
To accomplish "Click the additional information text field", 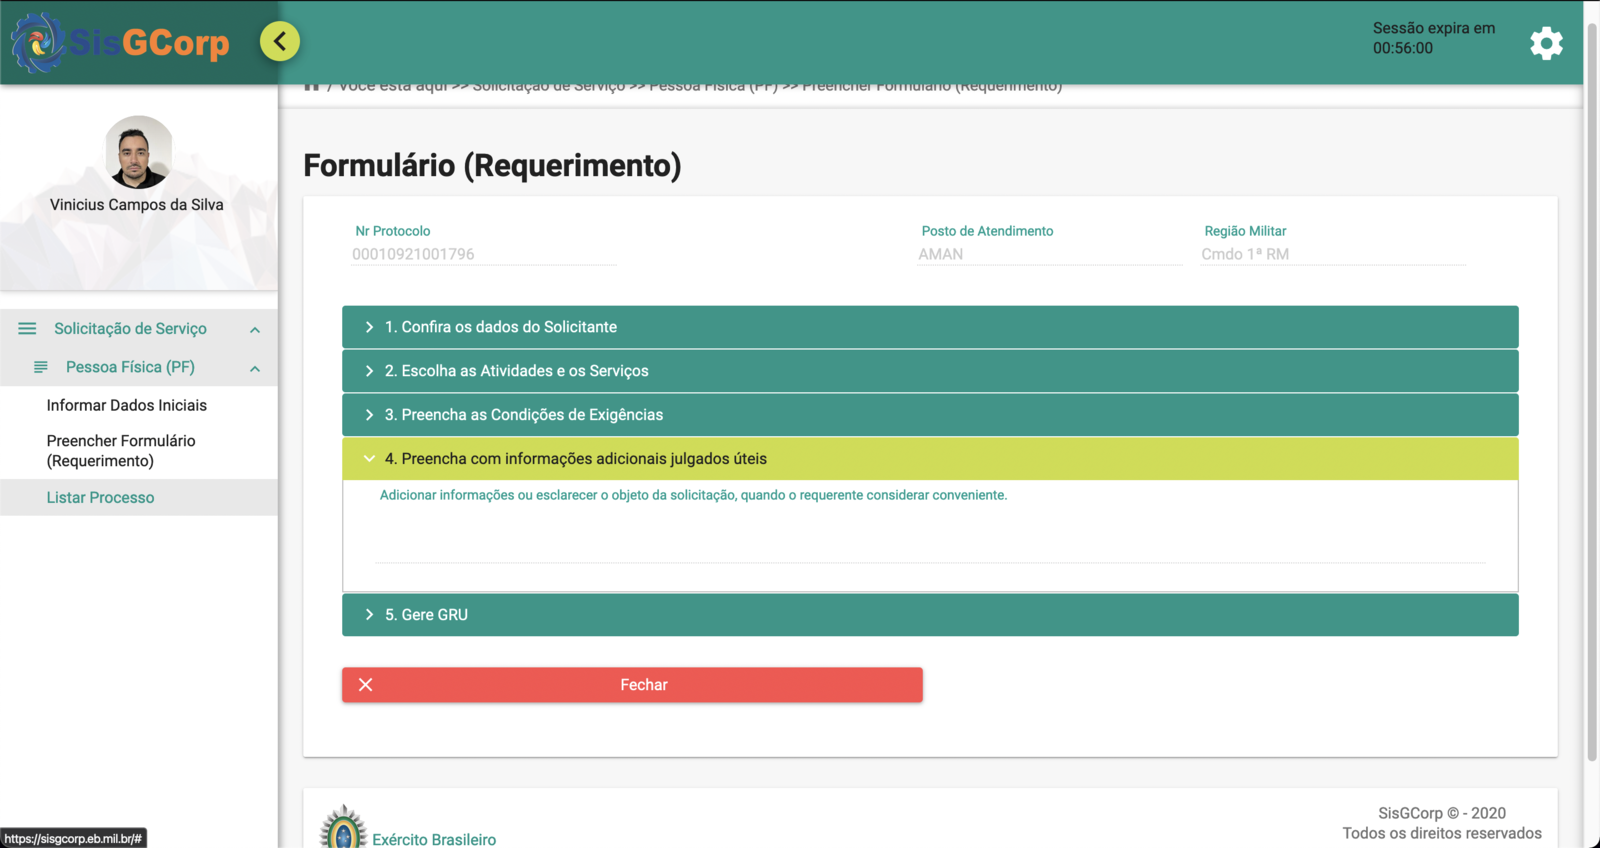I will click(930, 540).
